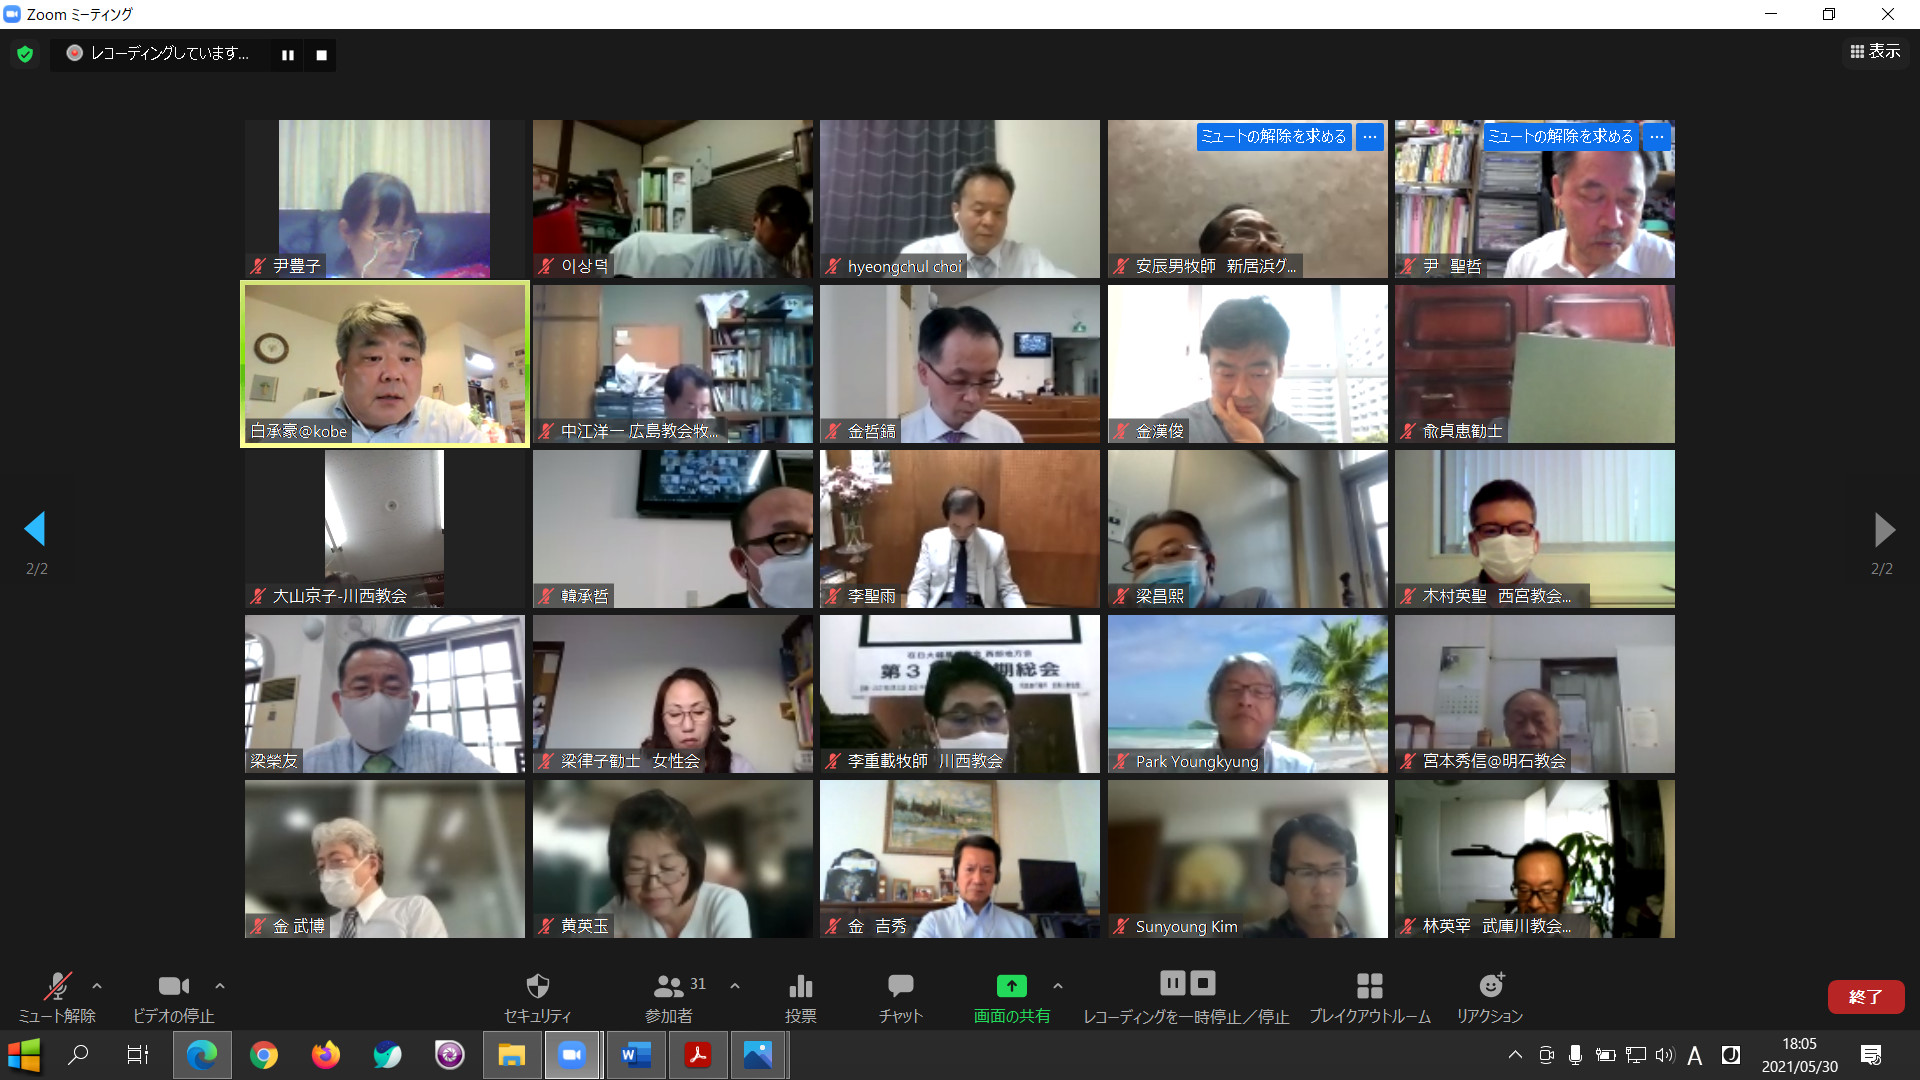Expand audio options arrow beside microphone
The height and width of the screenshot is (1080, 1920).
click(97, 986)
